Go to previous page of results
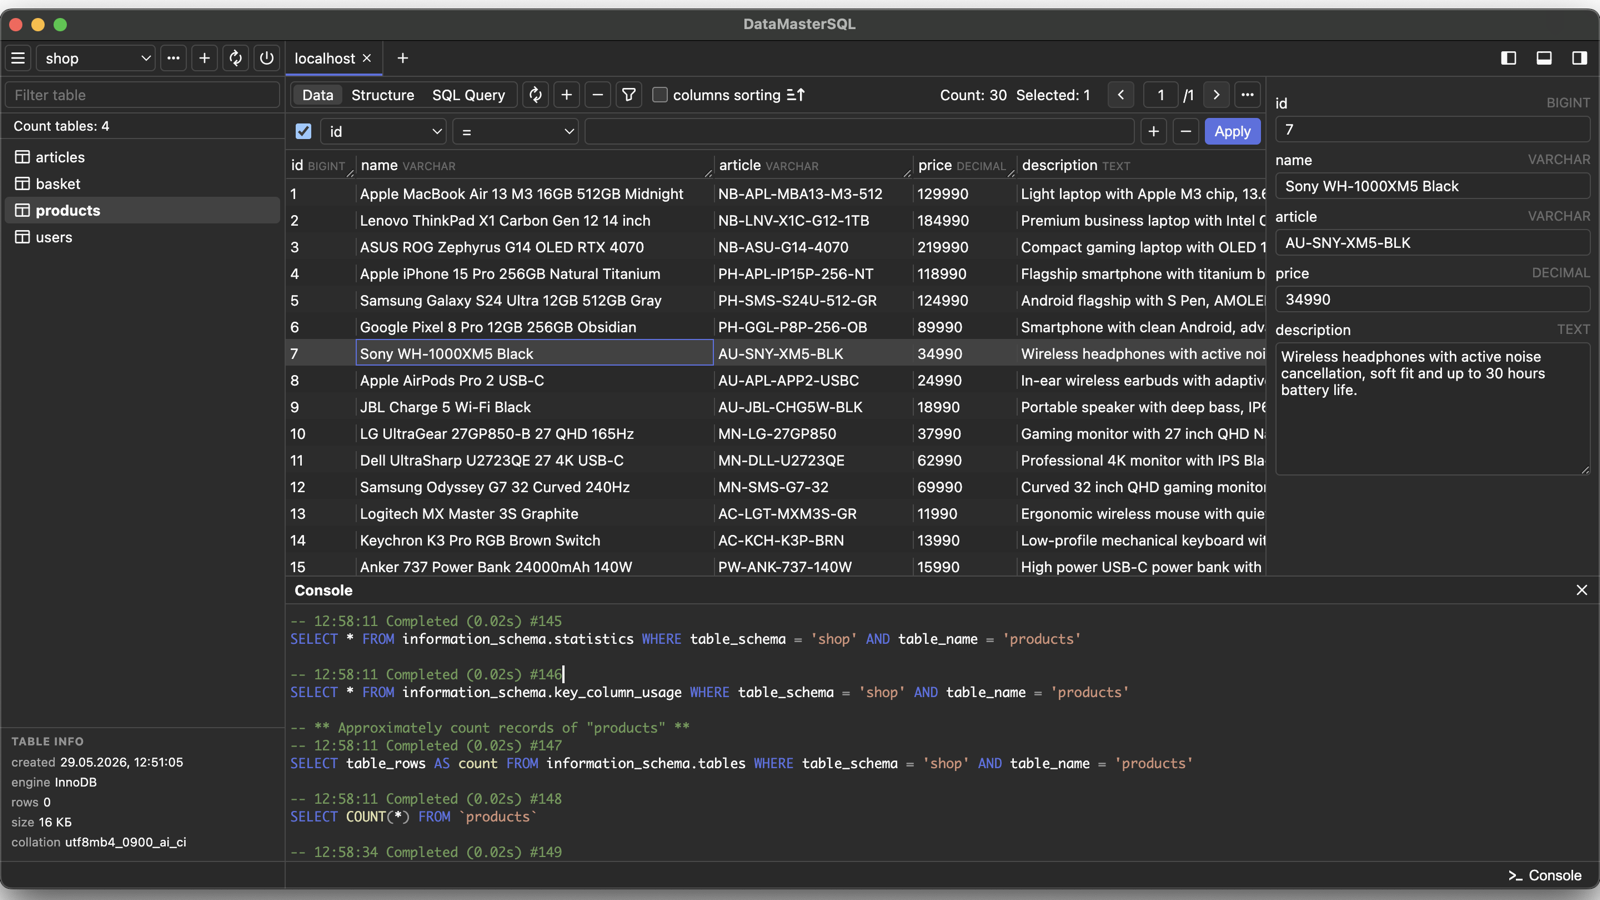Image resolution: width=1600 pixels, height=900 pixels. [x=1121, y=95]
